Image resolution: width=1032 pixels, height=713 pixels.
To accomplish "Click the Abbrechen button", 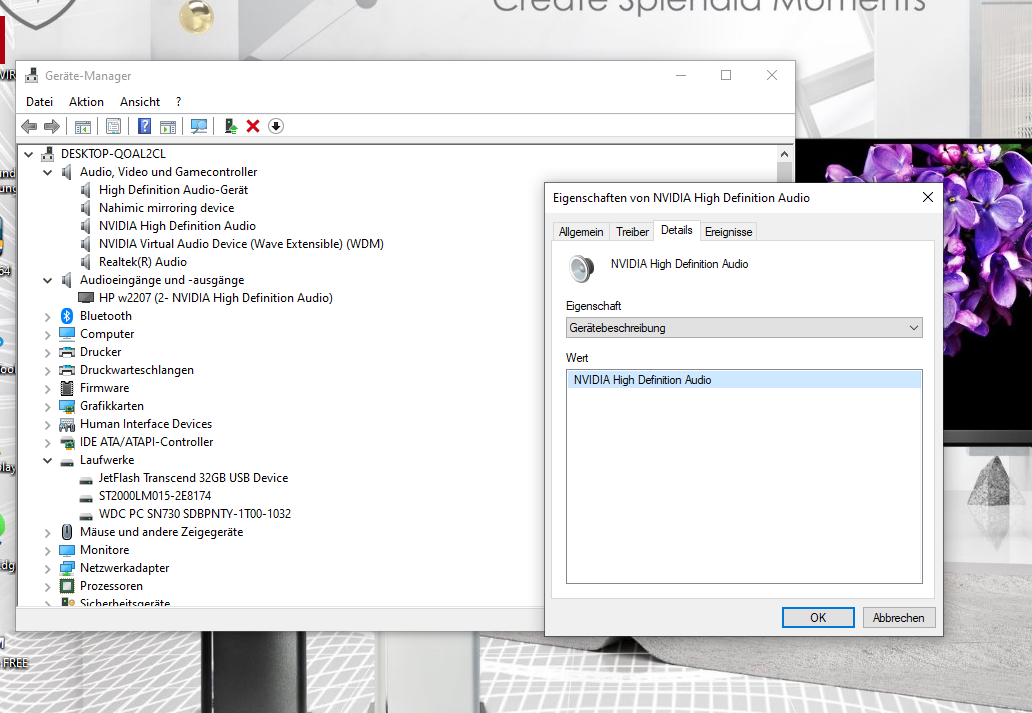I will click(x=898, y=618).
